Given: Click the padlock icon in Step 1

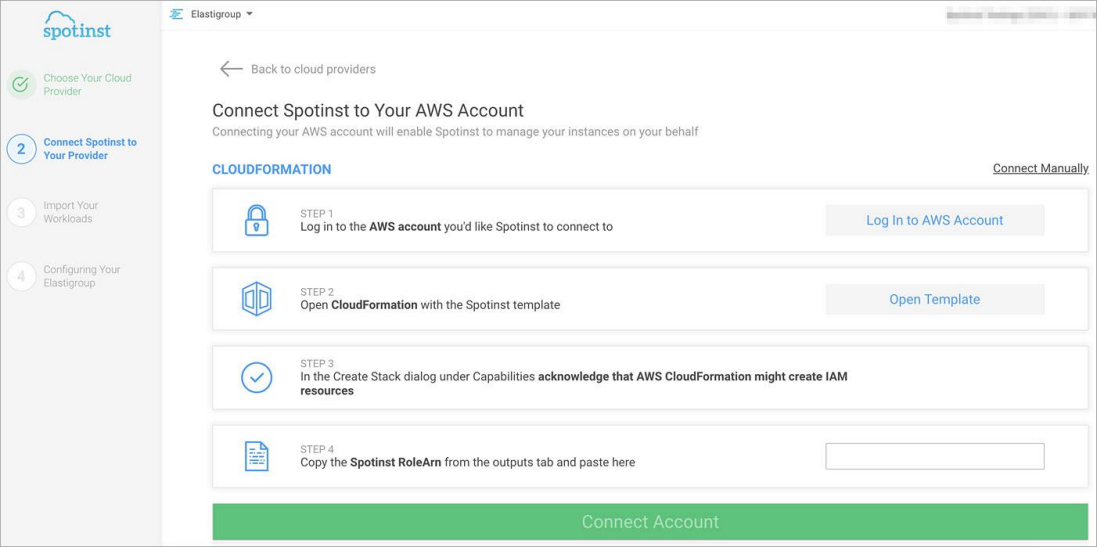Looking at the screenshot, I should [256, 220].
